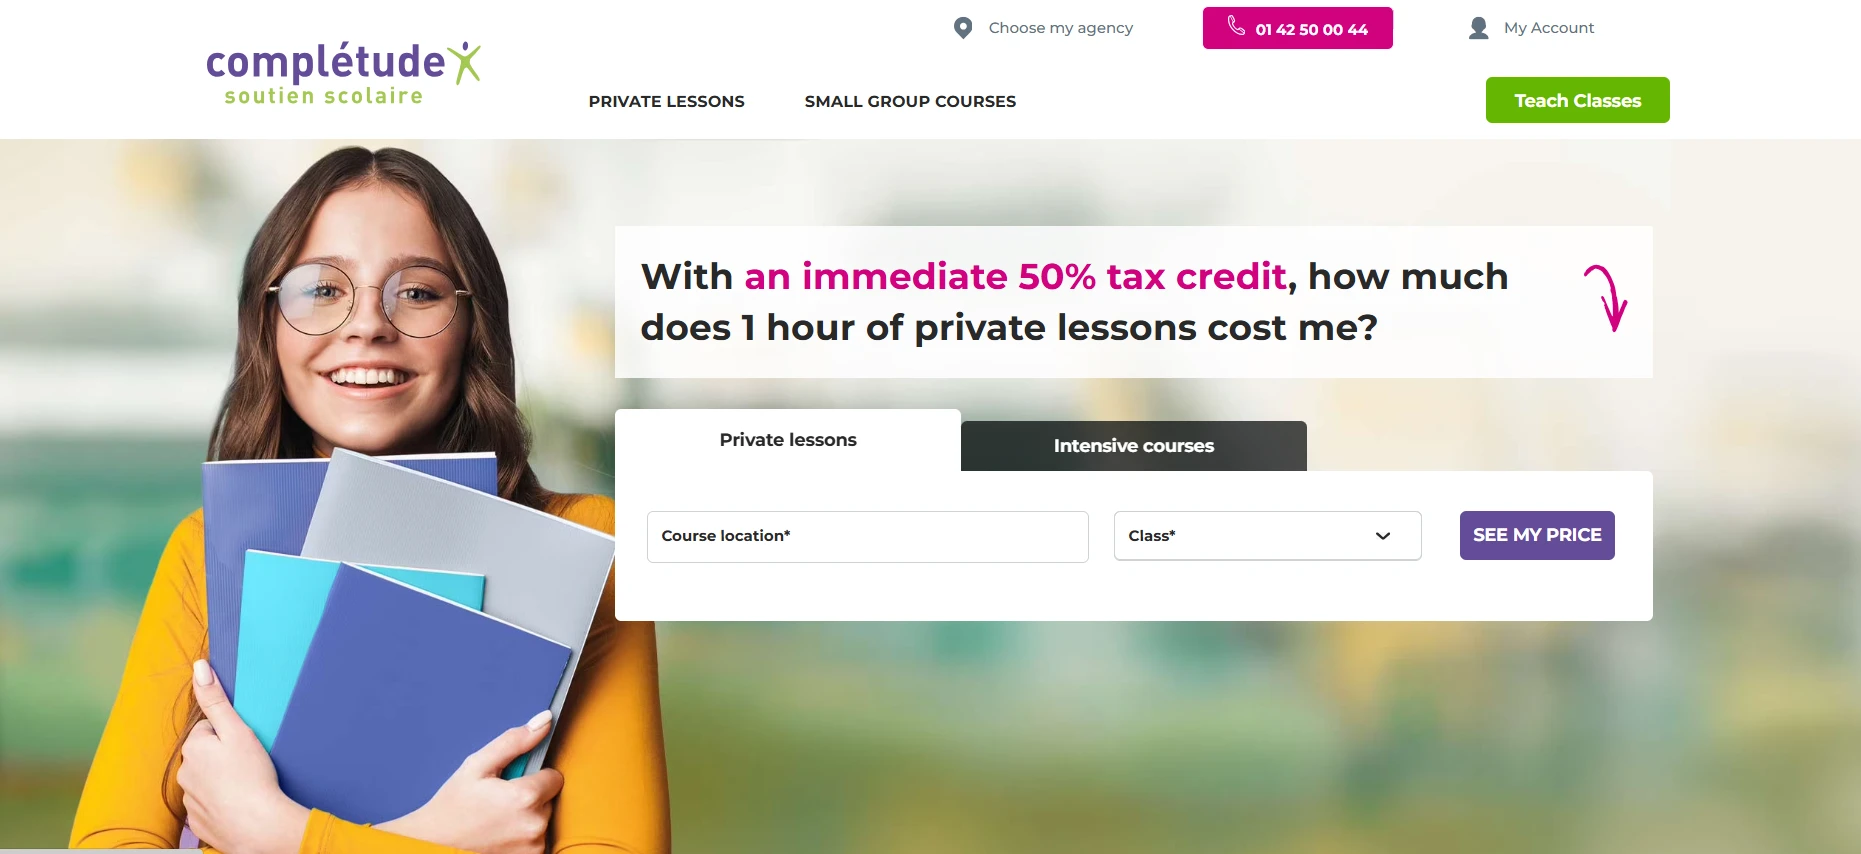The width and height of the screenshot is (1861, 854).
Task: Click the user profile silhouette icon
Action: [1478, 28]
